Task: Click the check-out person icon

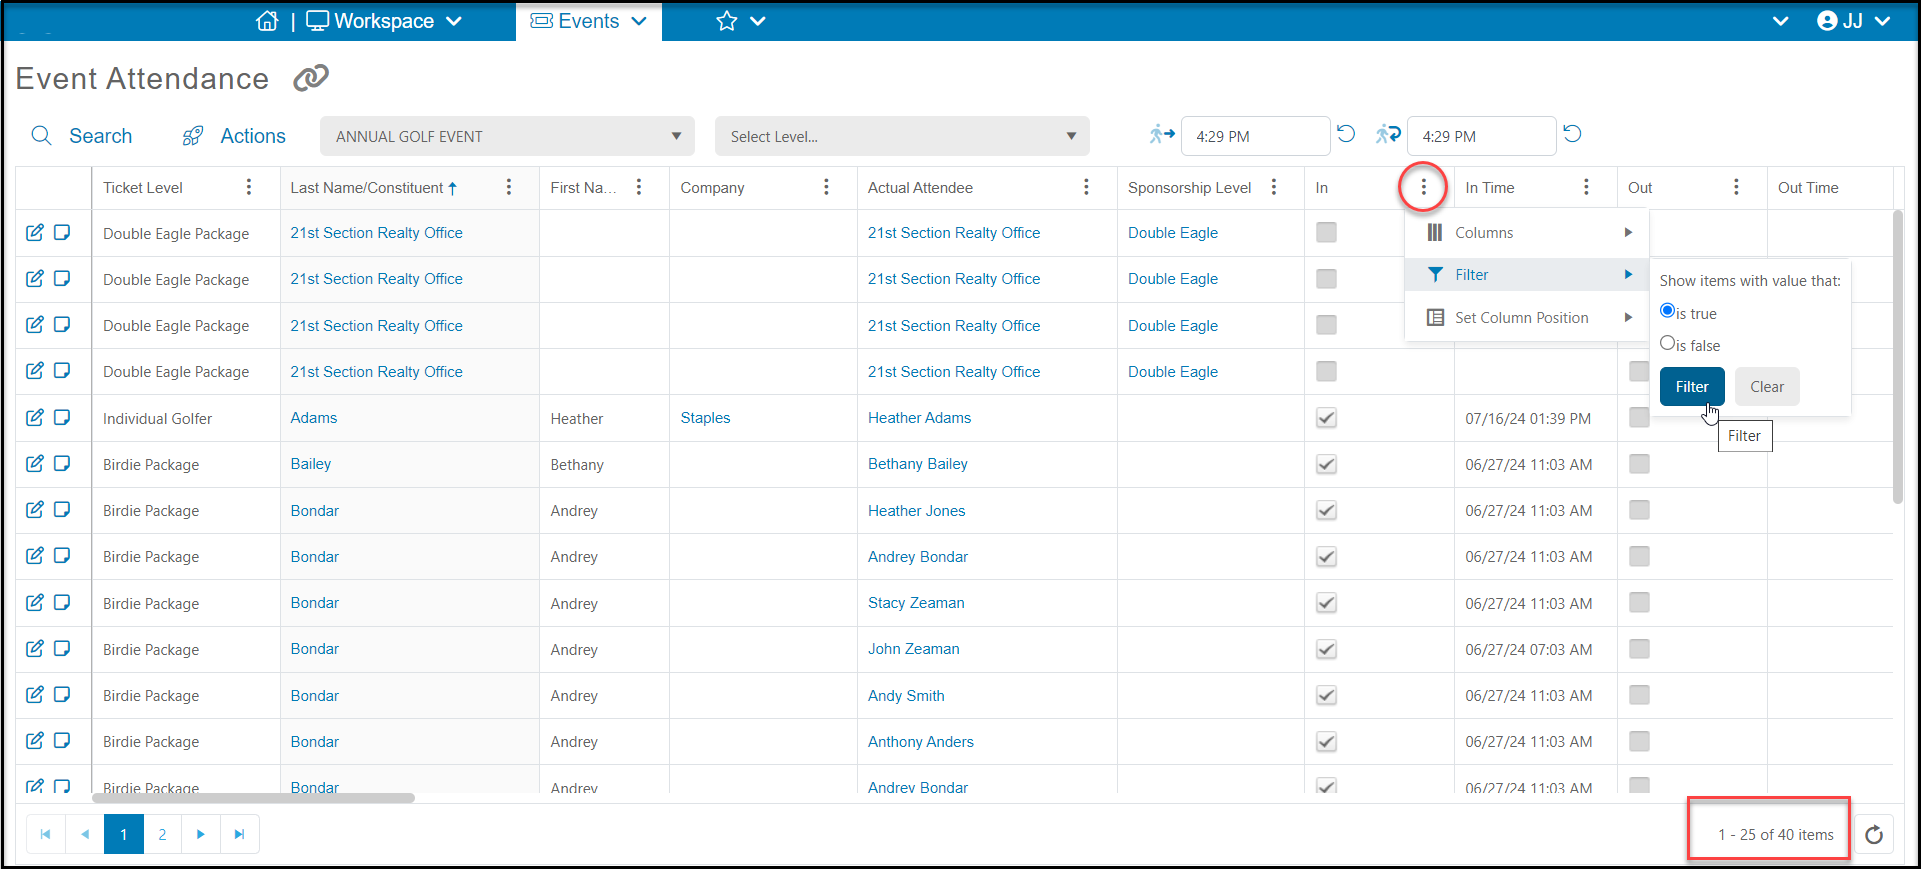Action: (1388, 134)
